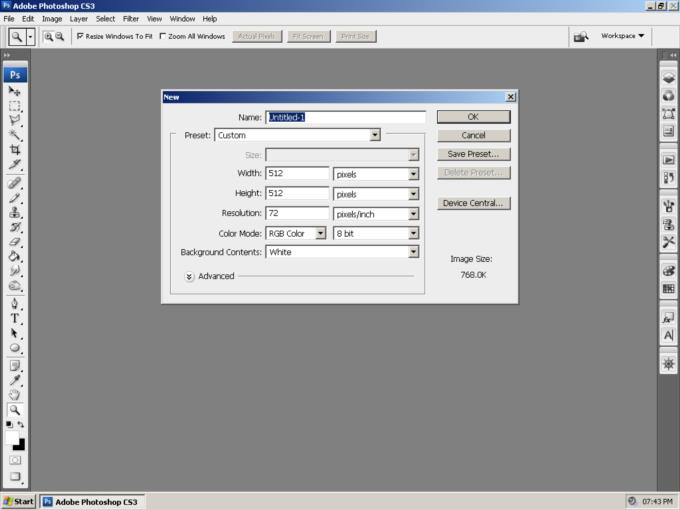Click Cancel in the New dialog
This screenshot has height=510, width=680.
tap(473, 135)
